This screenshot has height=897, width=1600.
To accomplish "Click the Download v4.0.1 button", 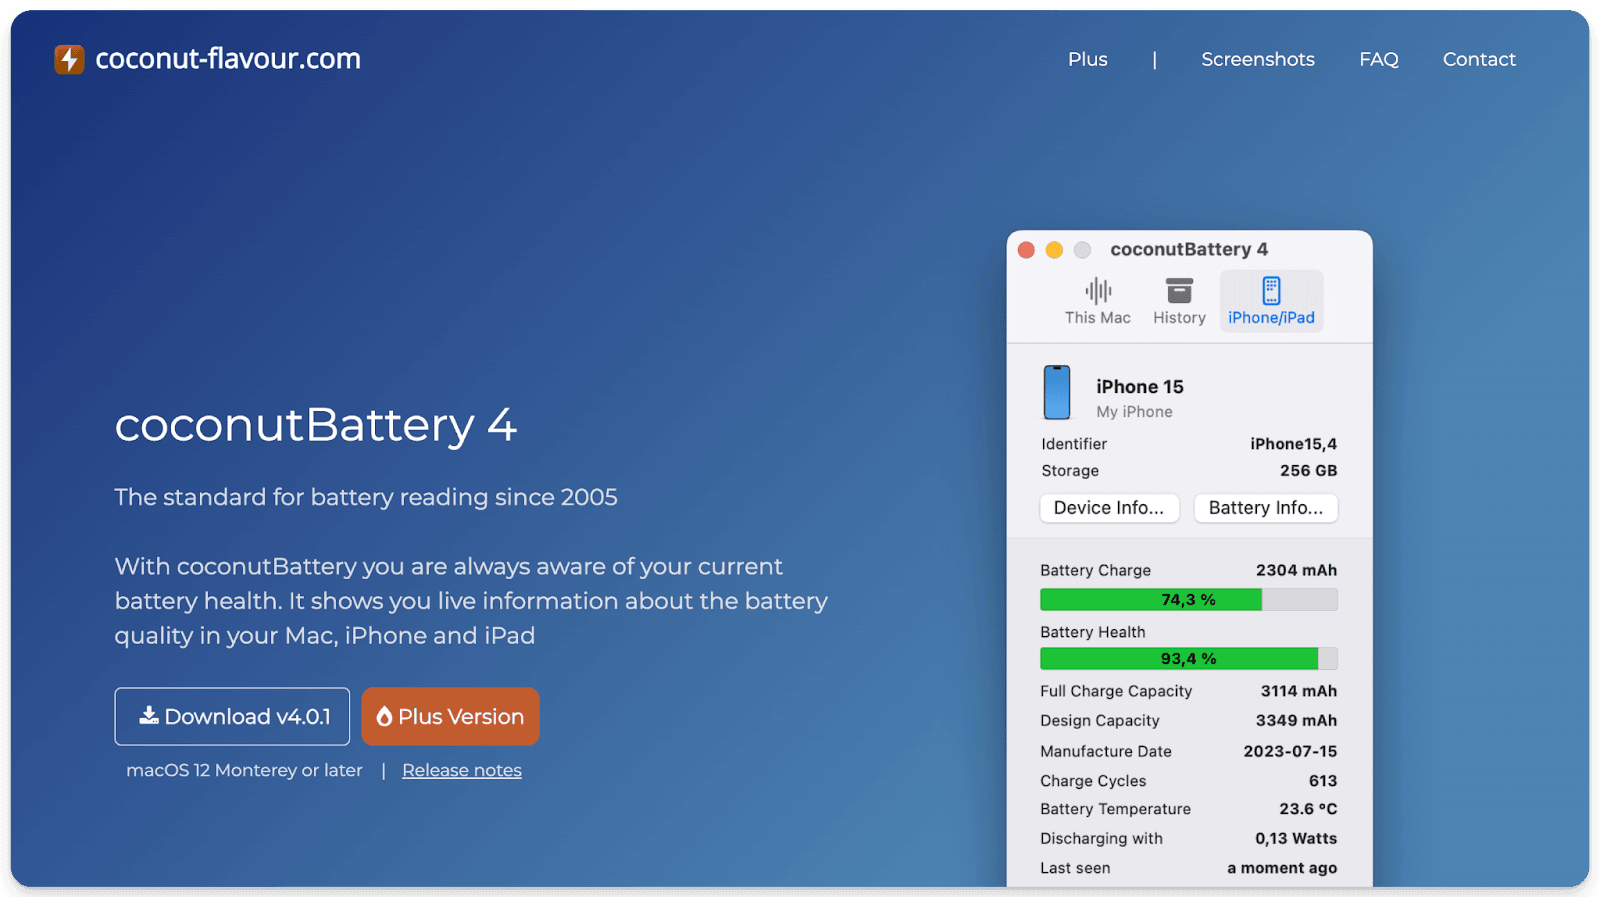I will (x=232, y=716).
